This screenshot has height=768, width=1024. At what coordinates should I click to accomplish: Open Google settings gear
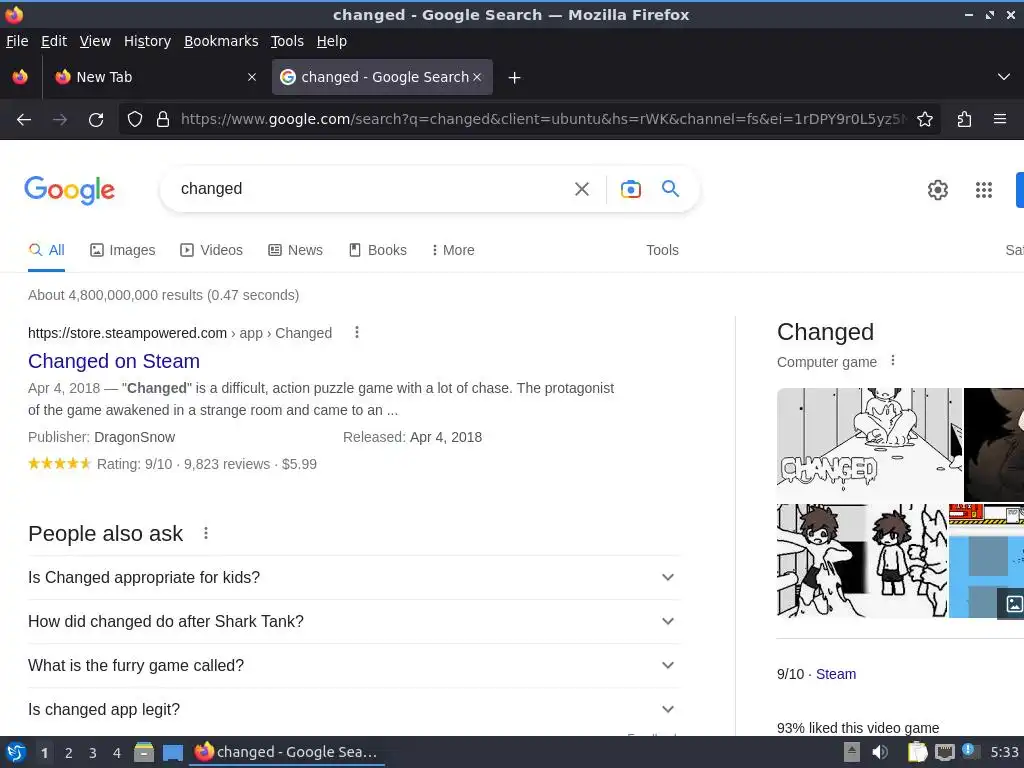click(x=938, y=190)
